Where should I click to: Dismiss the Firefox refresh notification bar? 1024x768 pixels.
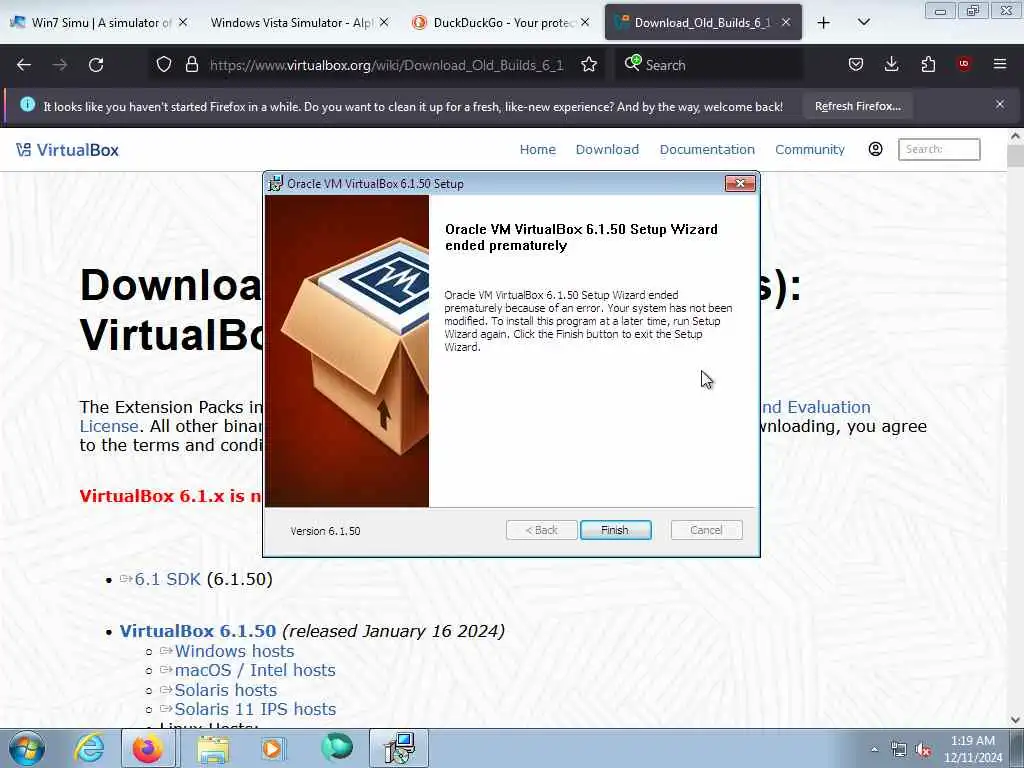pyautogui.click(x=1000, y=104)
